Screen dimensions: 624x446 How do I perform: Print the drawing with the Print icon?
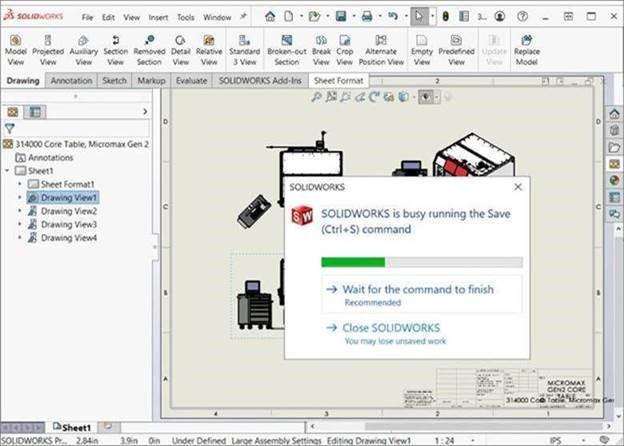point(367,16)
